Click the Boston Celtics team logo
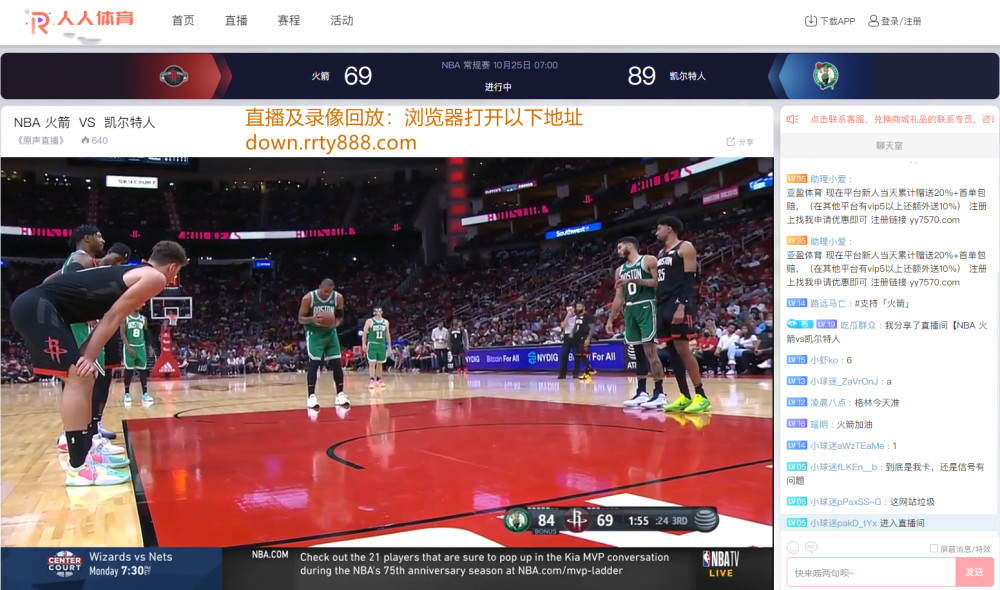This screenshot has width=1000, height=590. point(825,76)
